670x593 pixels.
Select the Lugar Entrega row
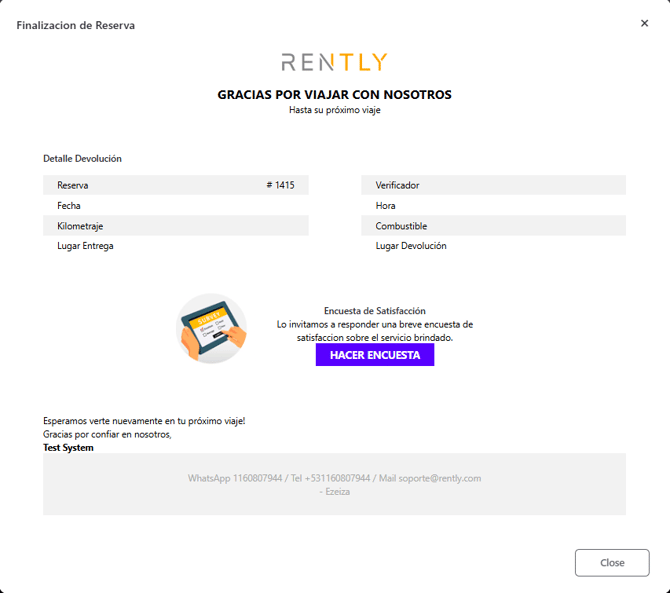[x=175, y=246]
